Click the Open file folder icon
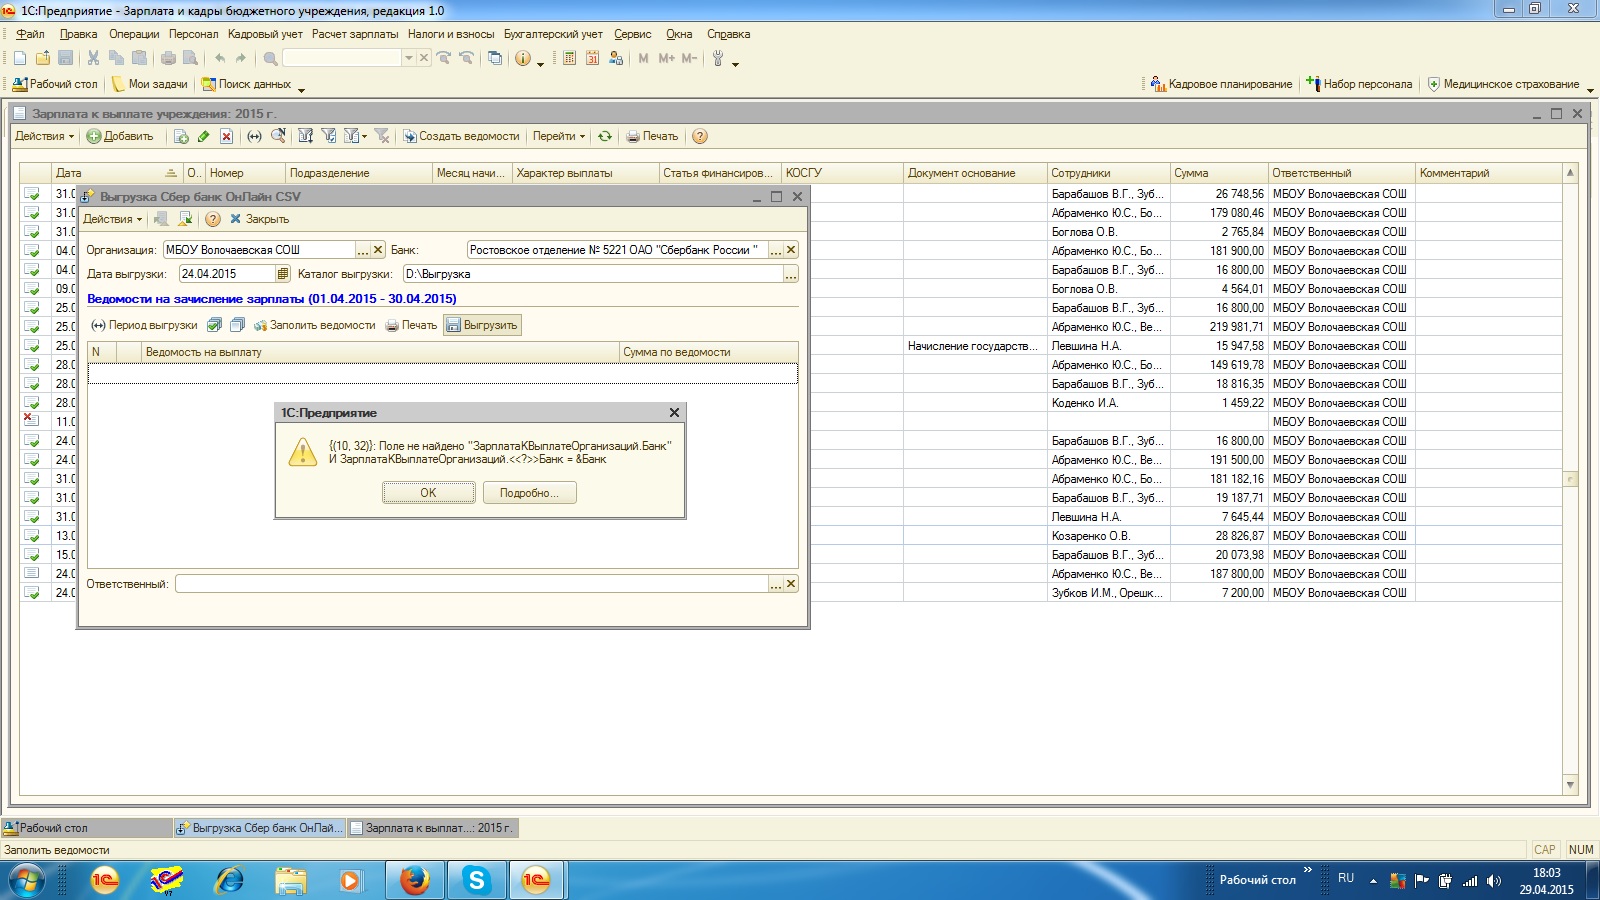The image size is (1600, 900). 43,58
